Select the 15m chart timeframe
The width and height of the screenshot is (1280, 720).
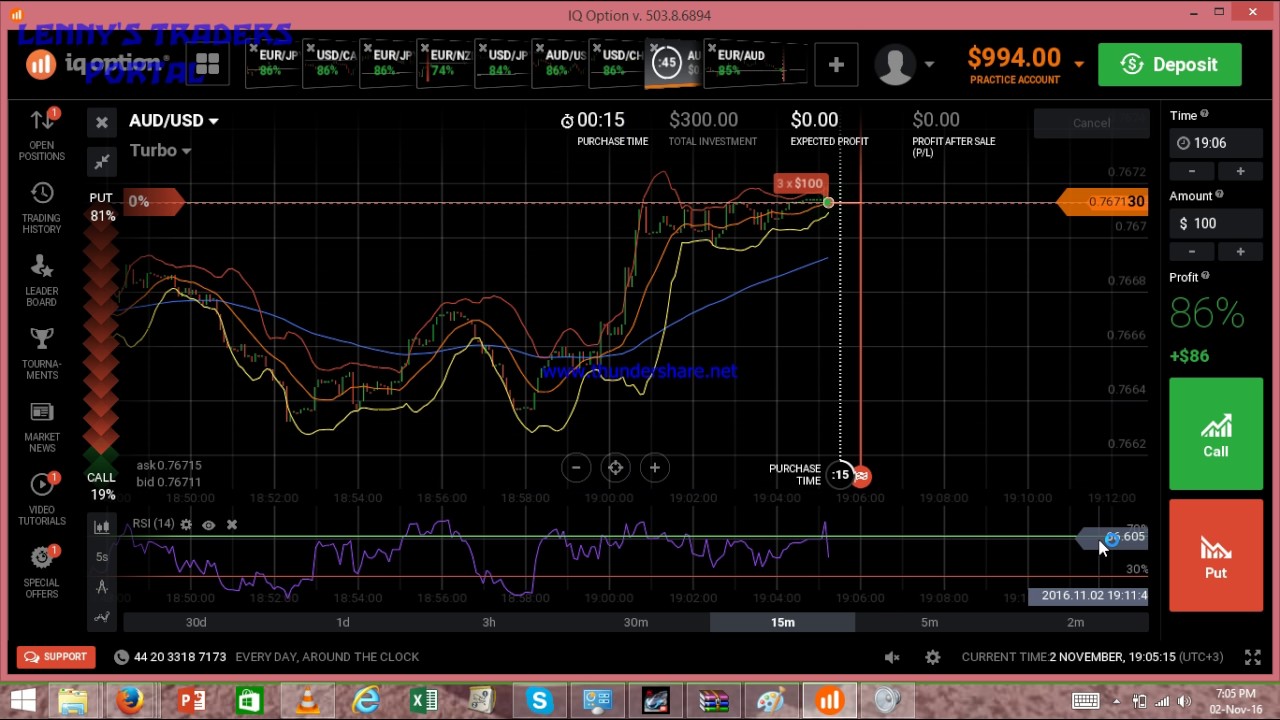(x=782, y=622)
